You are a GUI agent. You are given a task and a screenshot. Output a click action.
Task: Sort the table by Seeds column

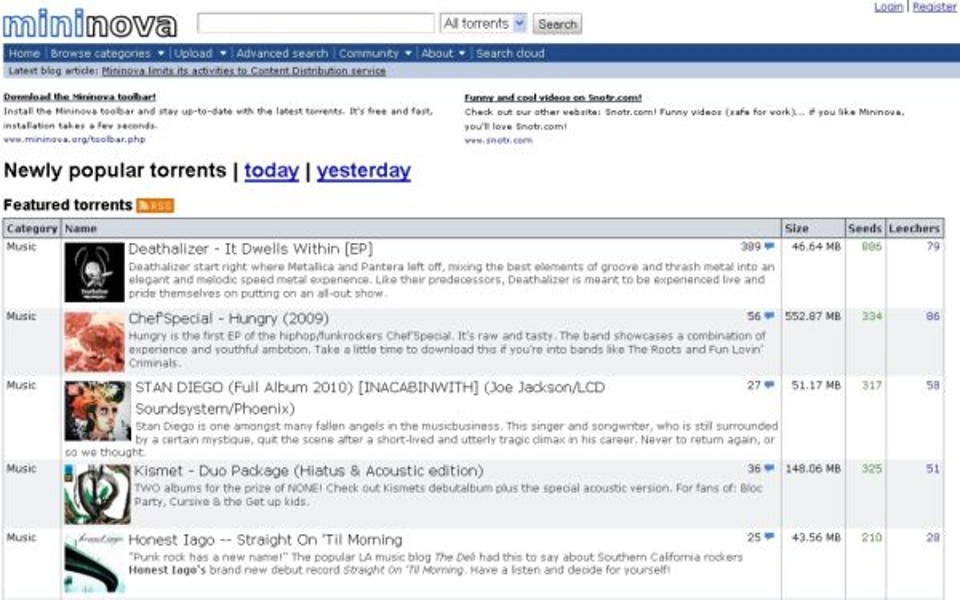click(x=864, y=229)
